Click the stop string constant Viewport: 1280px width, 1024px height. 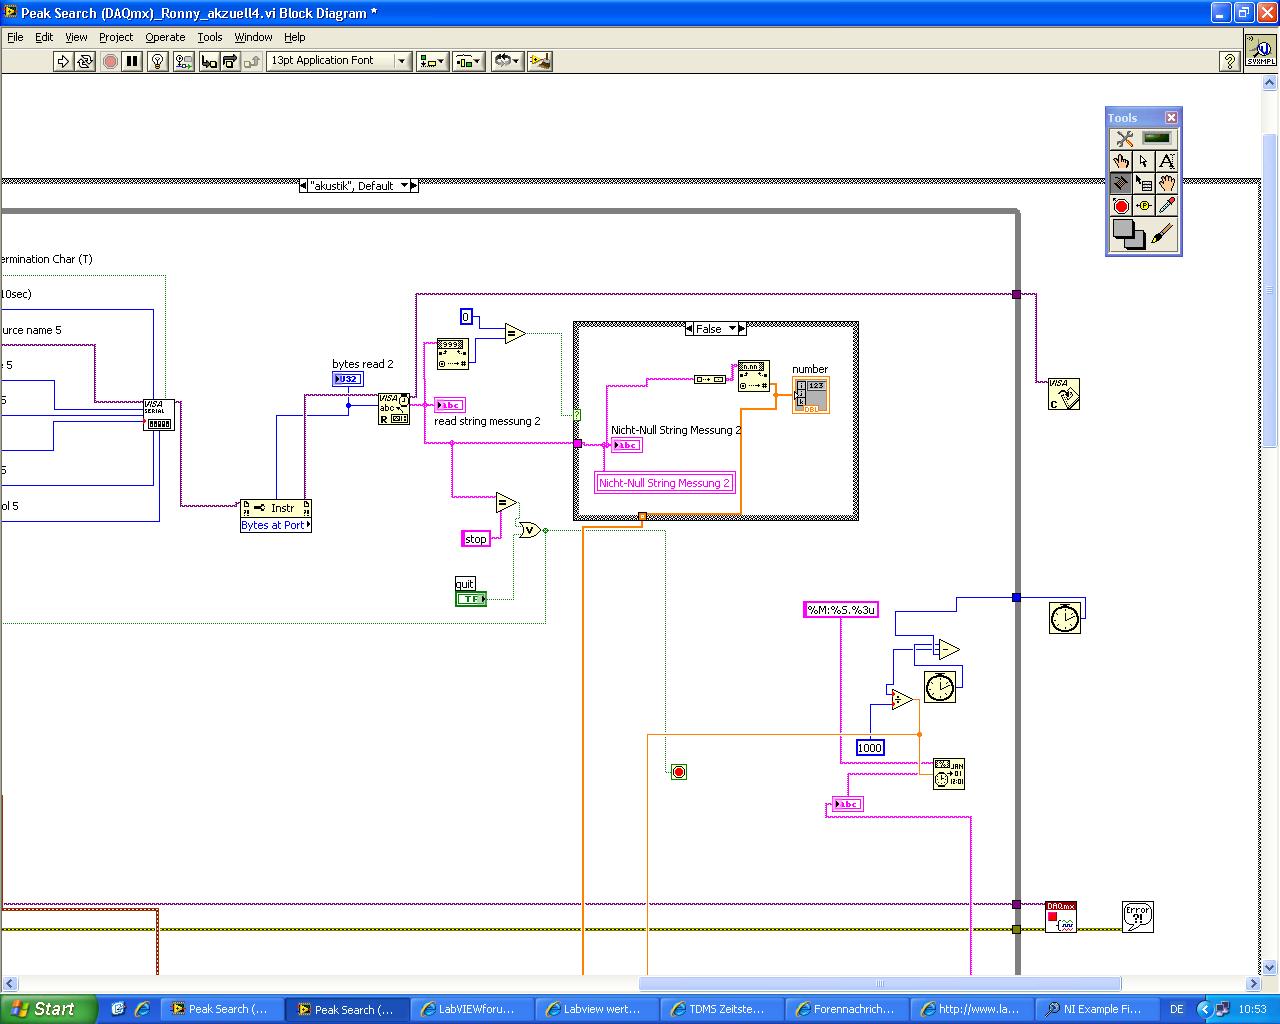click(476, 539)
